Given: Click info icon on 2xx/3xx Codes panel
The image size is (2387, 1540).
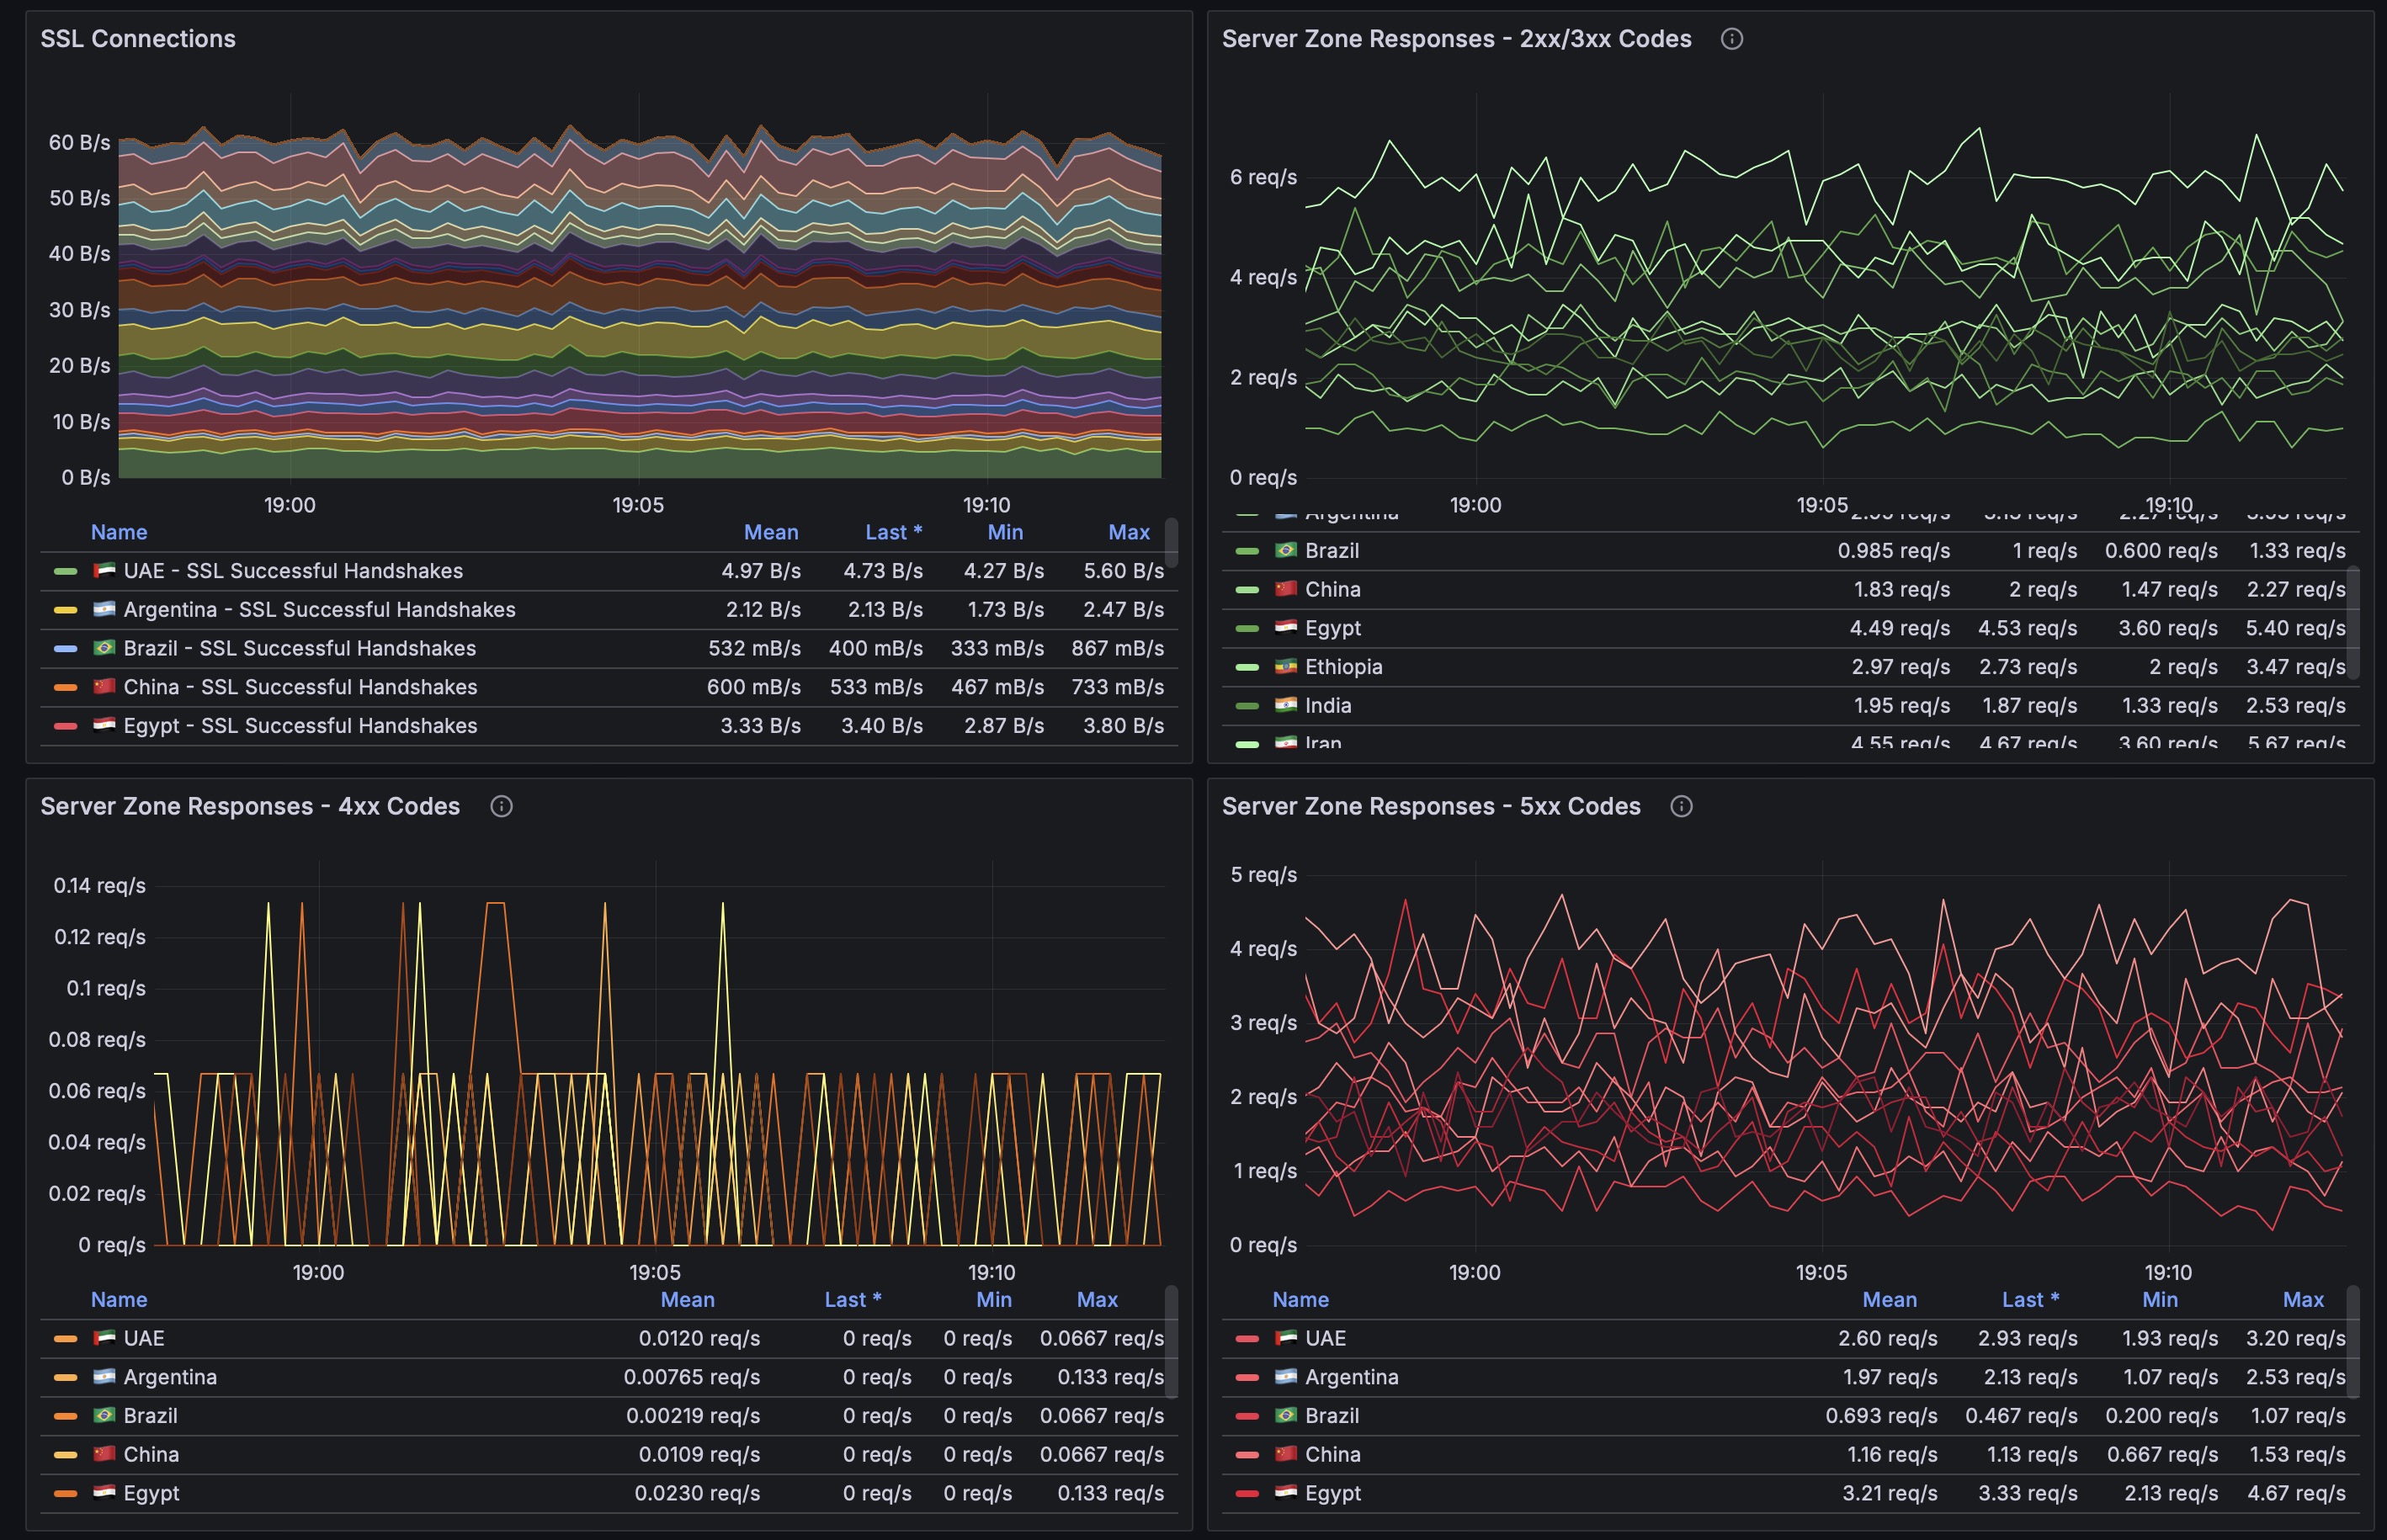Looking at the screenshot, I should tap(1731, 39).
